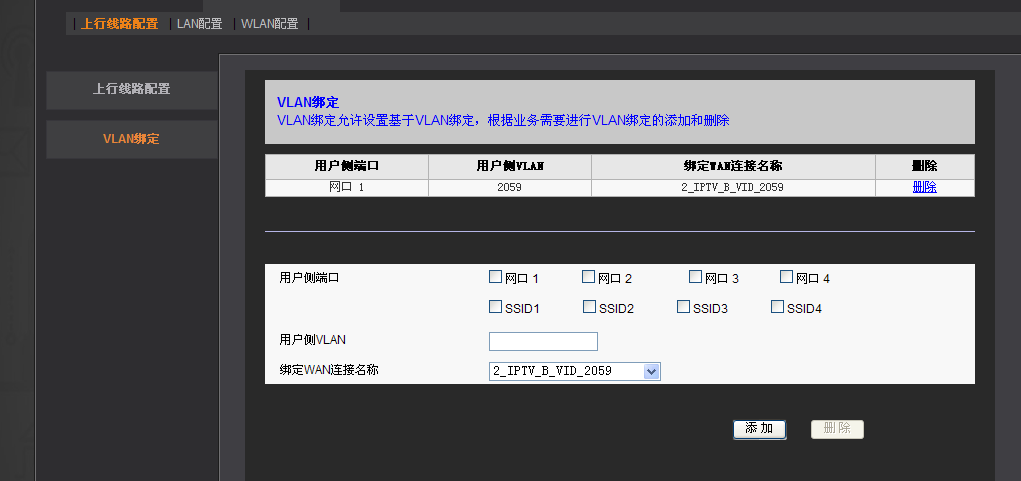Image resolution: width=1021 pixels, height=481 pixels.
Task: Switch to the WLAN配置 tab
Action: tap(270, 24)
